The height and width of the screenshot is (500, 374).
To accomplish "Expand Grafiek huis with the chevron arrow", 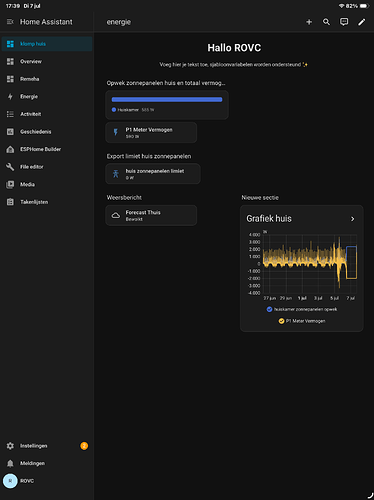I will (x=352, y=219).
